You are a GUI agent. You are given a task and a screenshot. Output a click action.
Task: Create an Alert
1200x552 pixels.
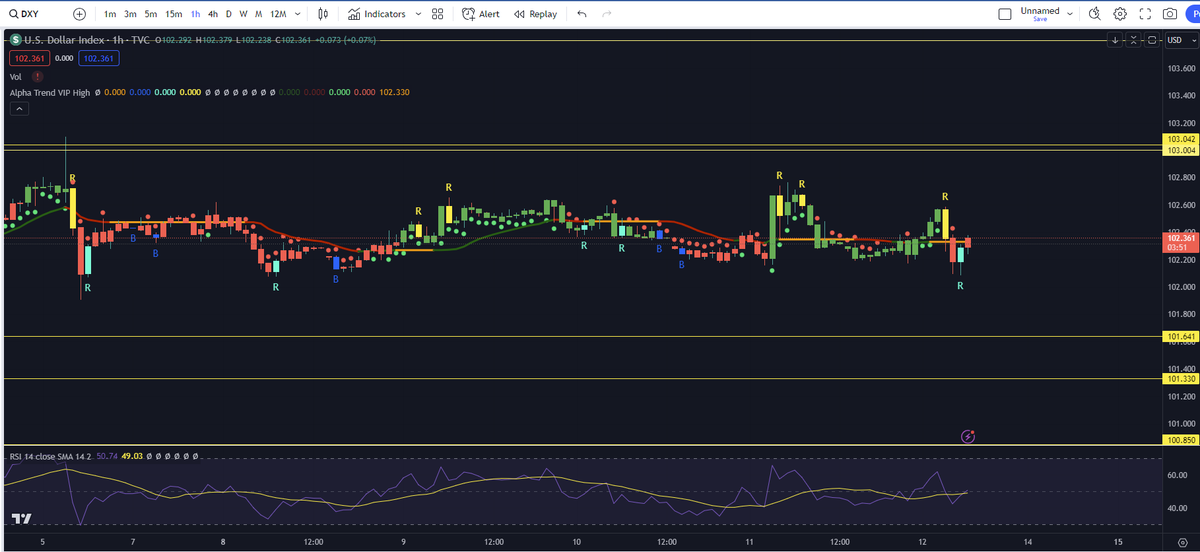coord(481,14)
